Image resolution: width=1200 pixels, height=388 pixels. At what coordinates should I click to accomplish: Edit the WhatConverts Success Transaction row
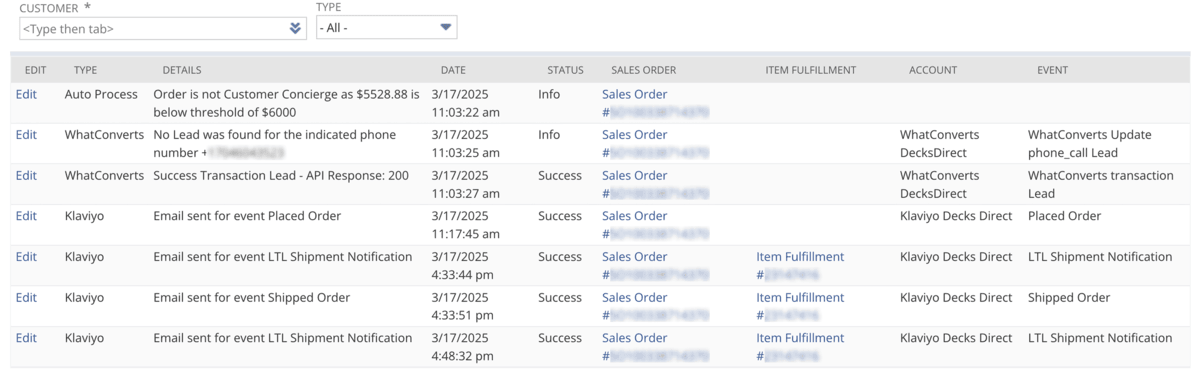[x=26, y=175]
